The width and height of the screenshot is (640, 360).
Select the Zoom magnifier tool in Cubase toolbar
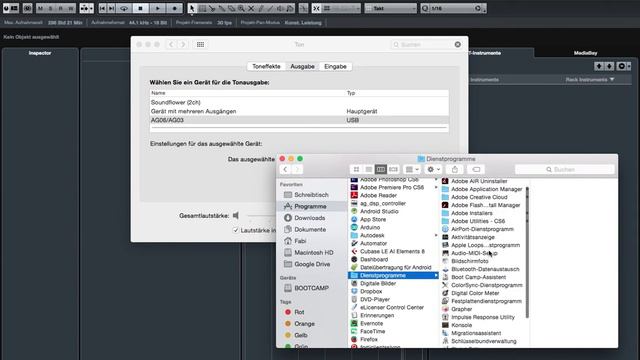point(241,8)
